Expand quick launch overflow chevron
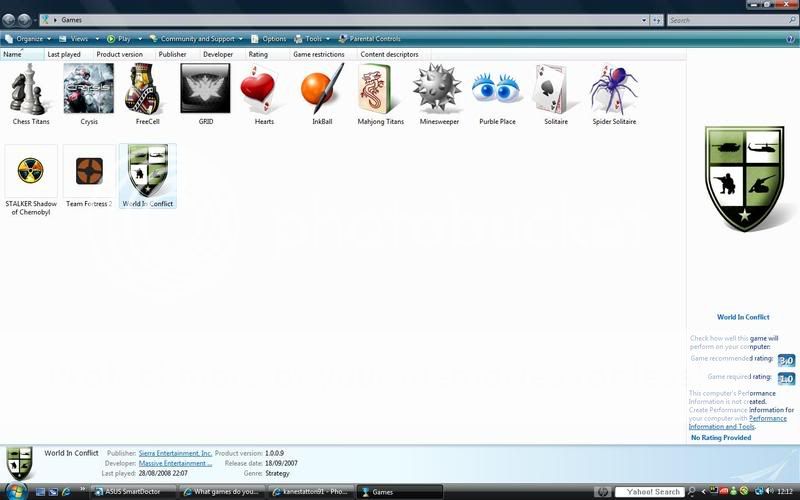 coord(82,490)
